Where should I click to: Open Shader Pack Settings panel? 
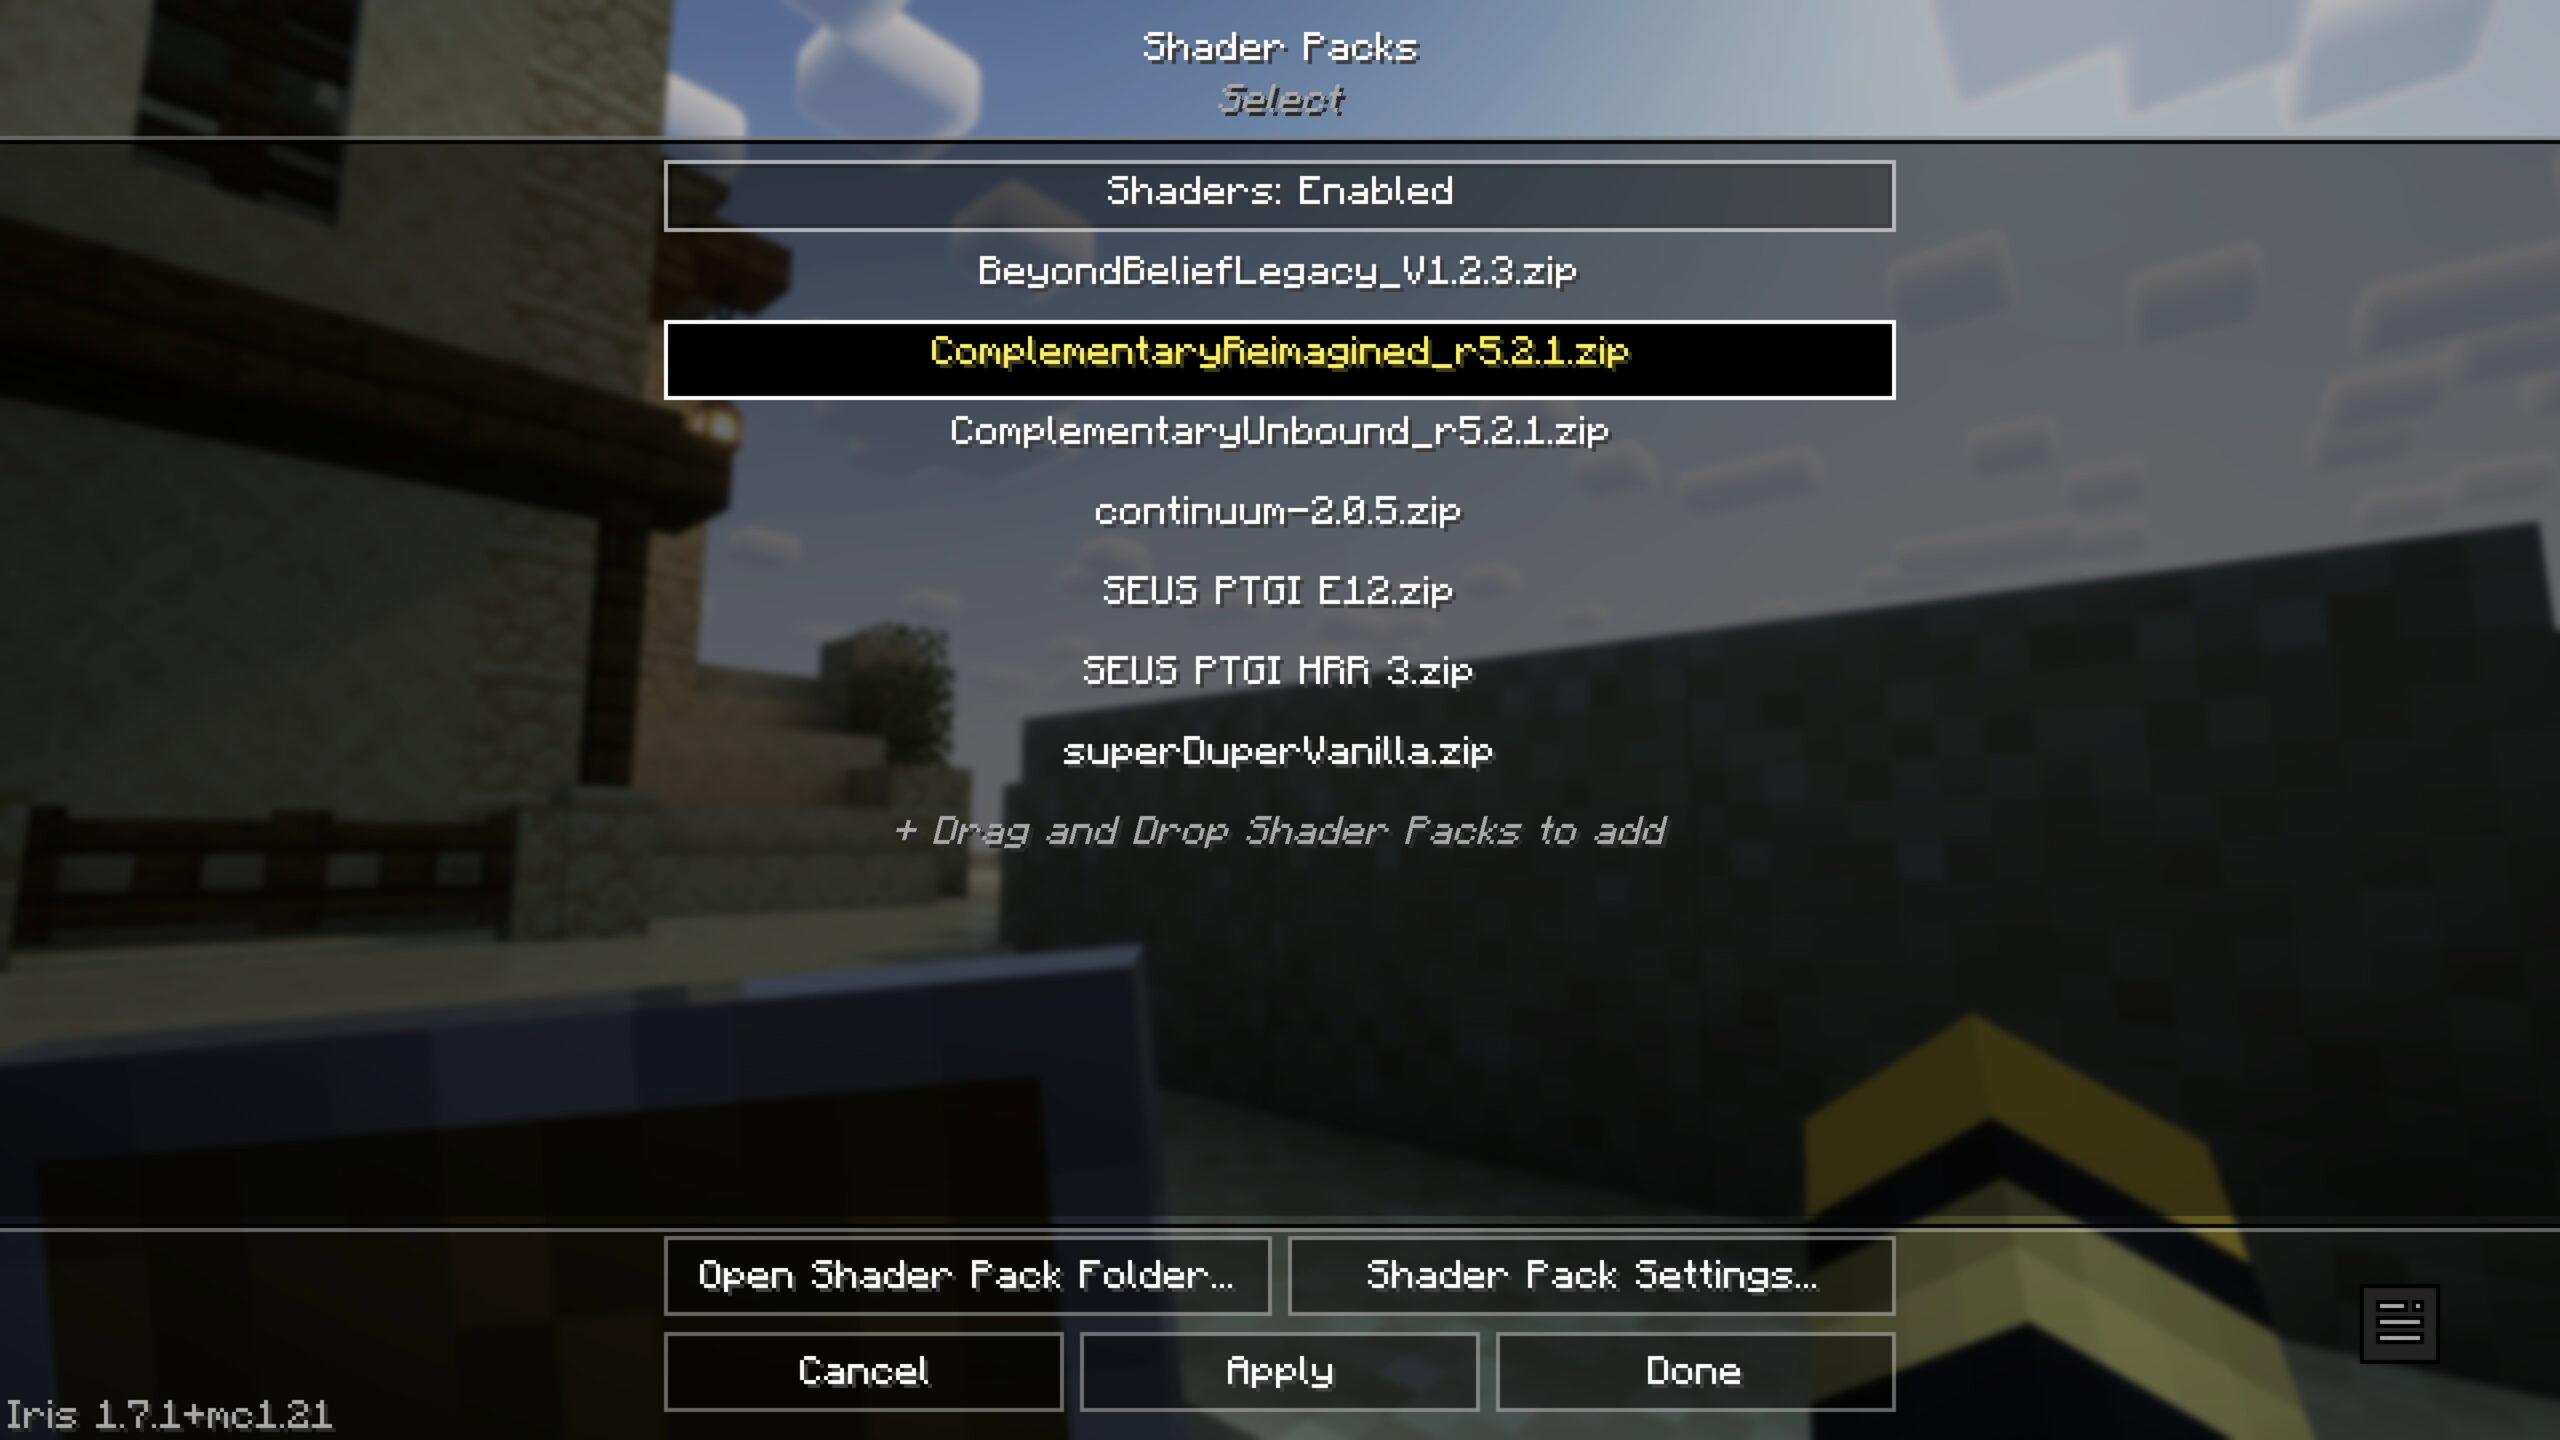[x=1591, y=1275]
